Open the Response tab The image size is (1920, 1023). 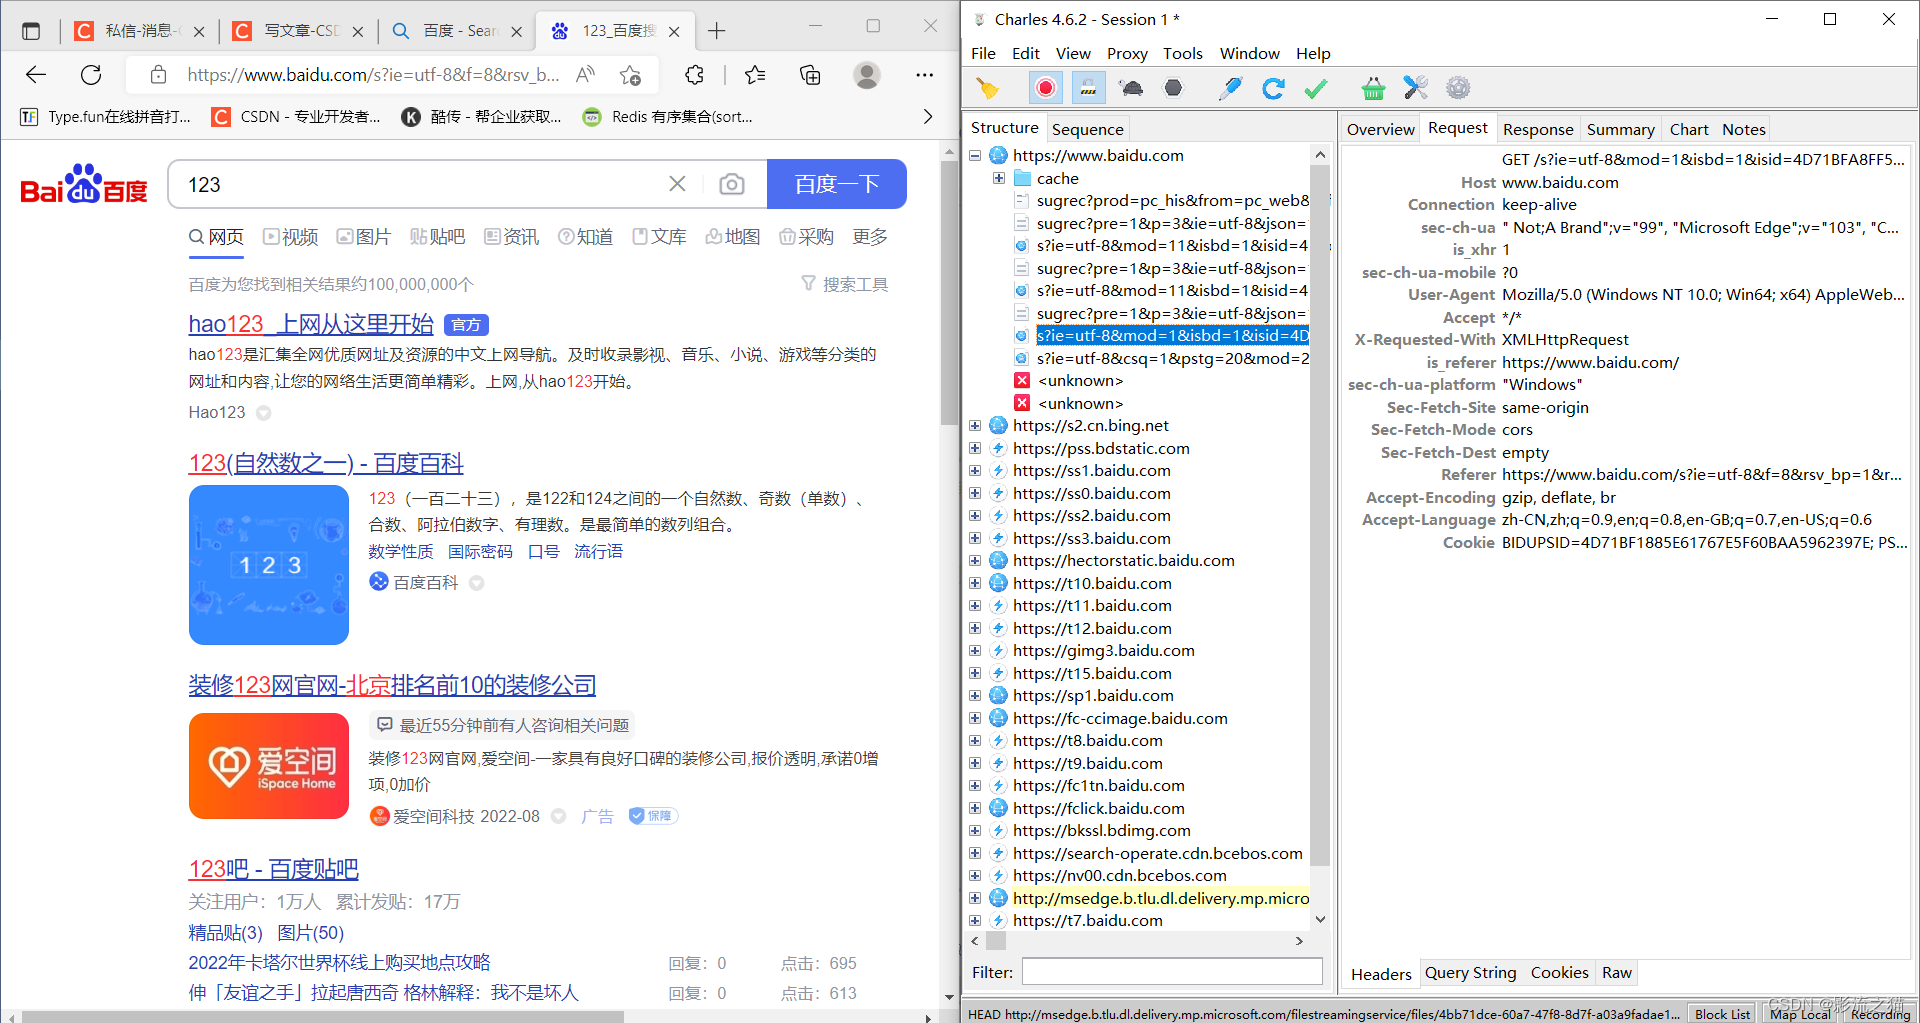pyautogui.click(x=1538, y=129)
